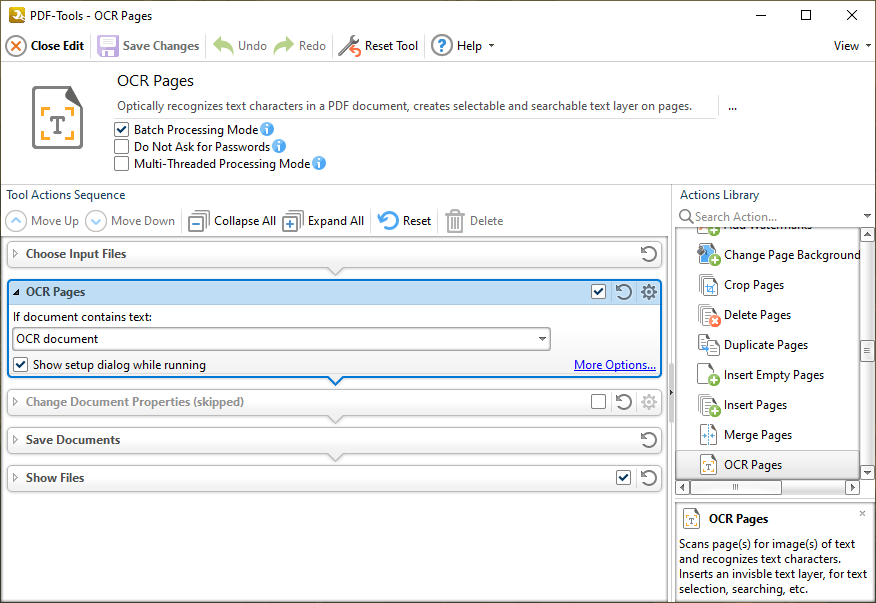
Task: Click the Close Edit button
Action: coord(46,46)
